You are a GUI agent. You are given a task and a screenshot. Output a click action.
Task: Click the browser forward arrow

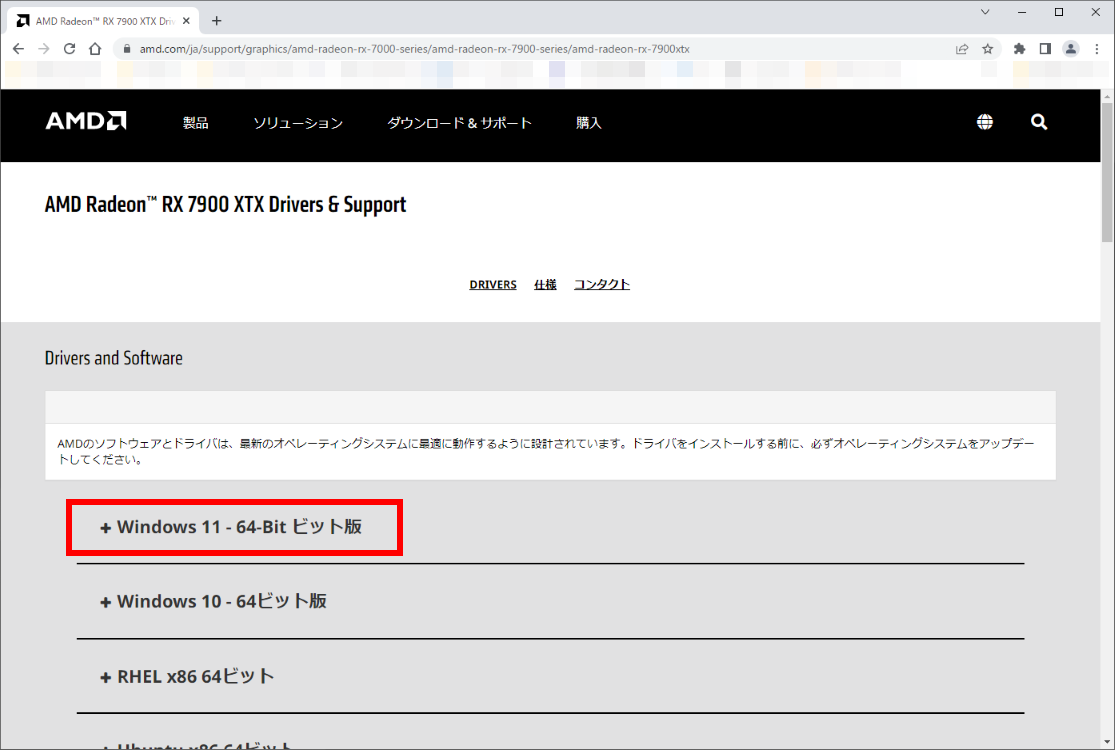point(44,49)
